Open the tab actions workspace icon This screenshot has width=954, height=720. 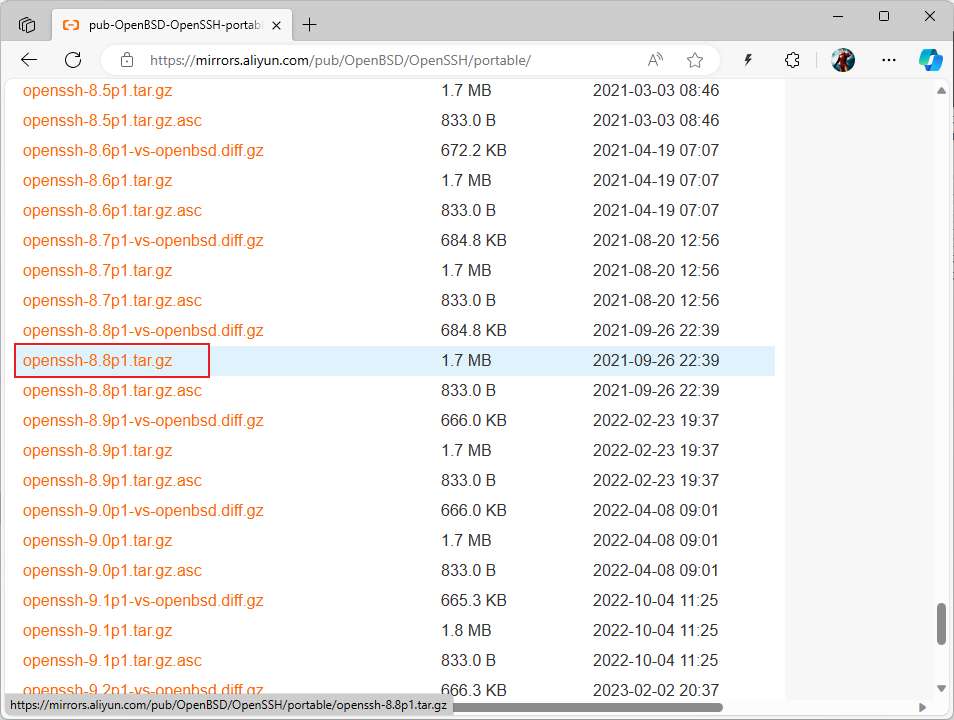pyautogui.click(x=27, y=24)
